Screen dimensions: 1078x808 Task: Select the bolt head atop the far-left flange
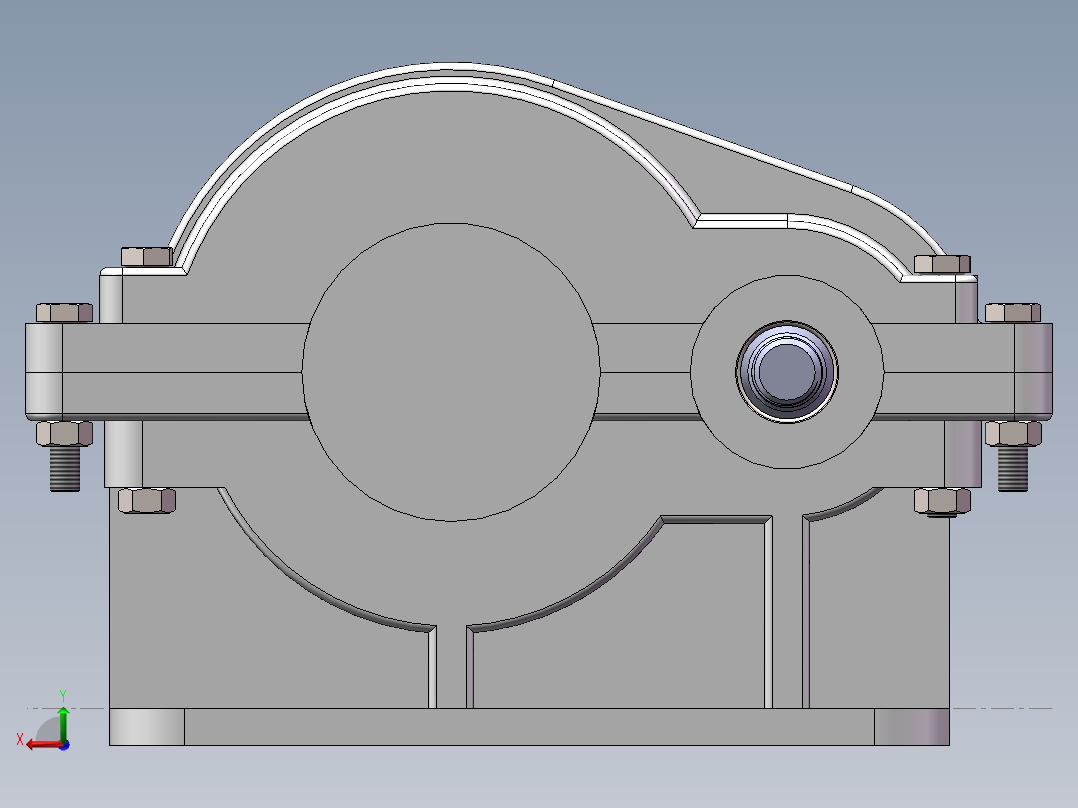64,313
